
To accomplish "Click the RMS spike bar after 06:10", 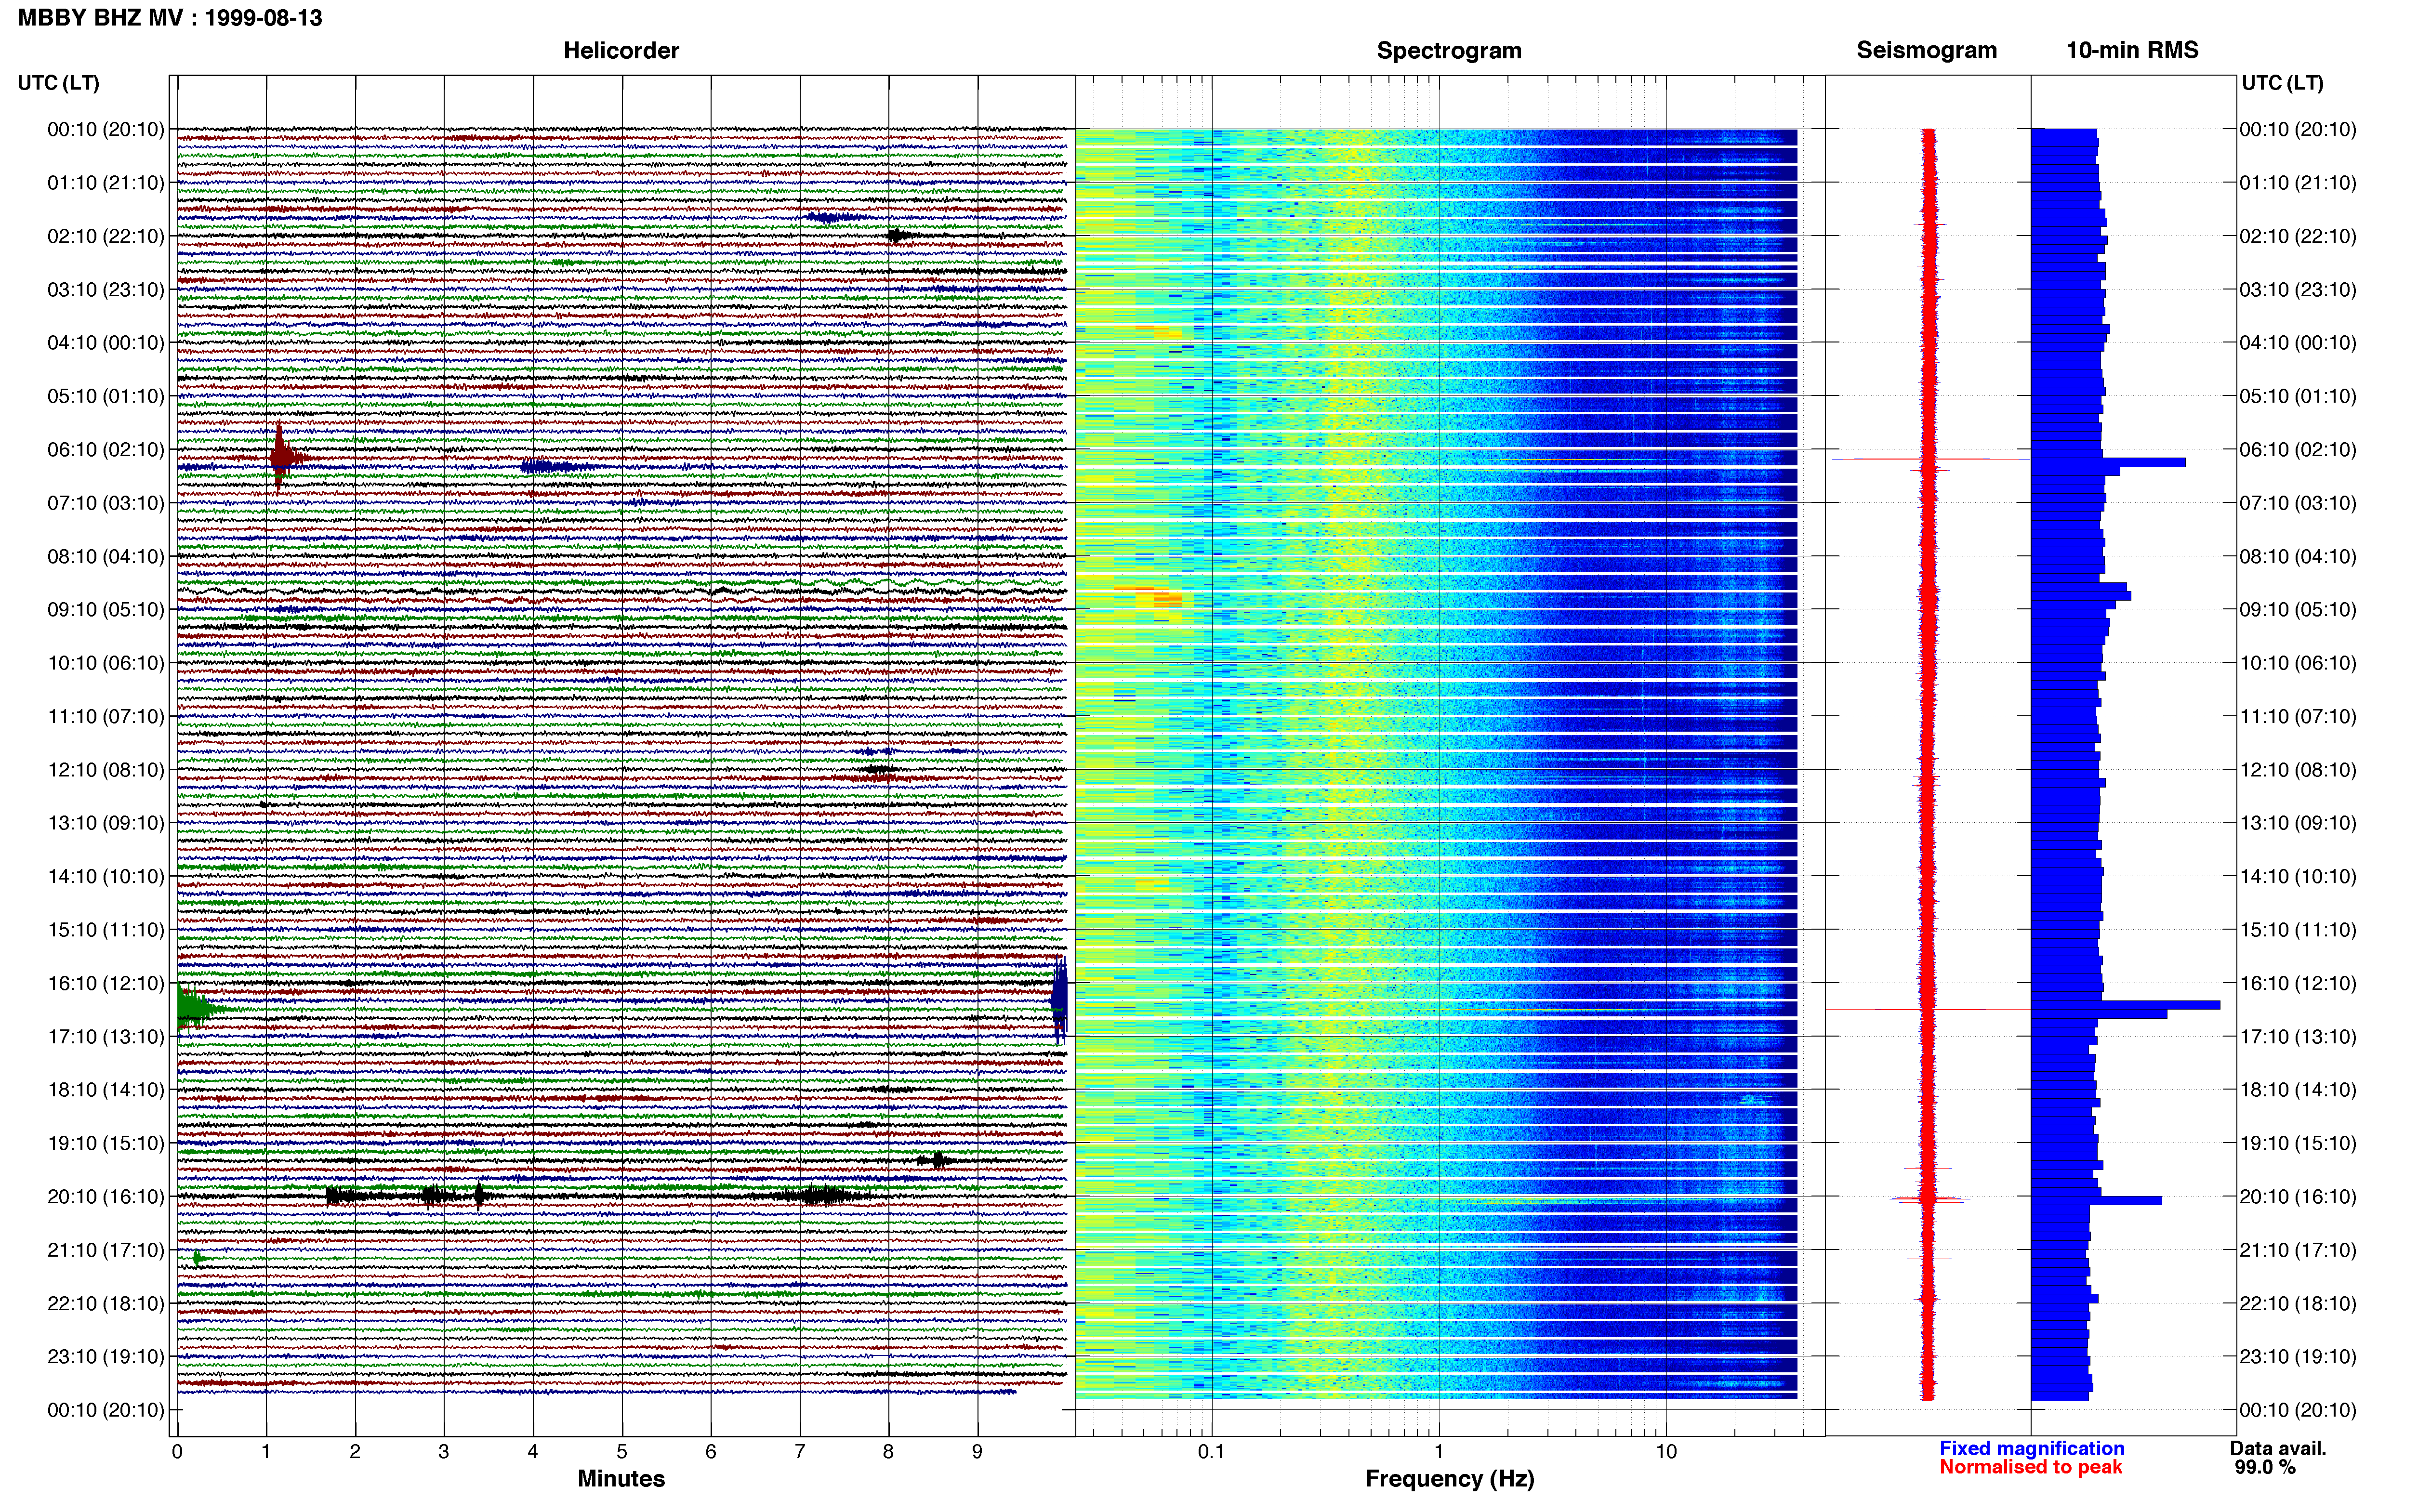I will tap(2108, 463).
